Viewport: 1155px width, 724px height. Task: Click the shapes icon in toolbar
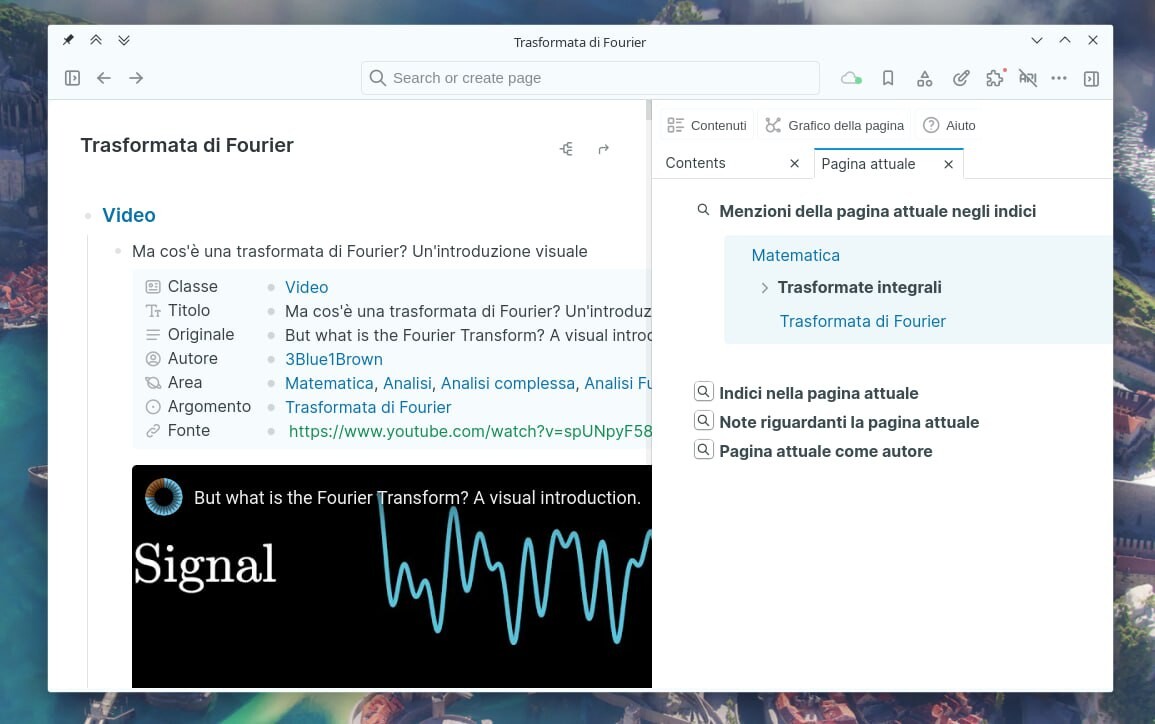(924, 78)
